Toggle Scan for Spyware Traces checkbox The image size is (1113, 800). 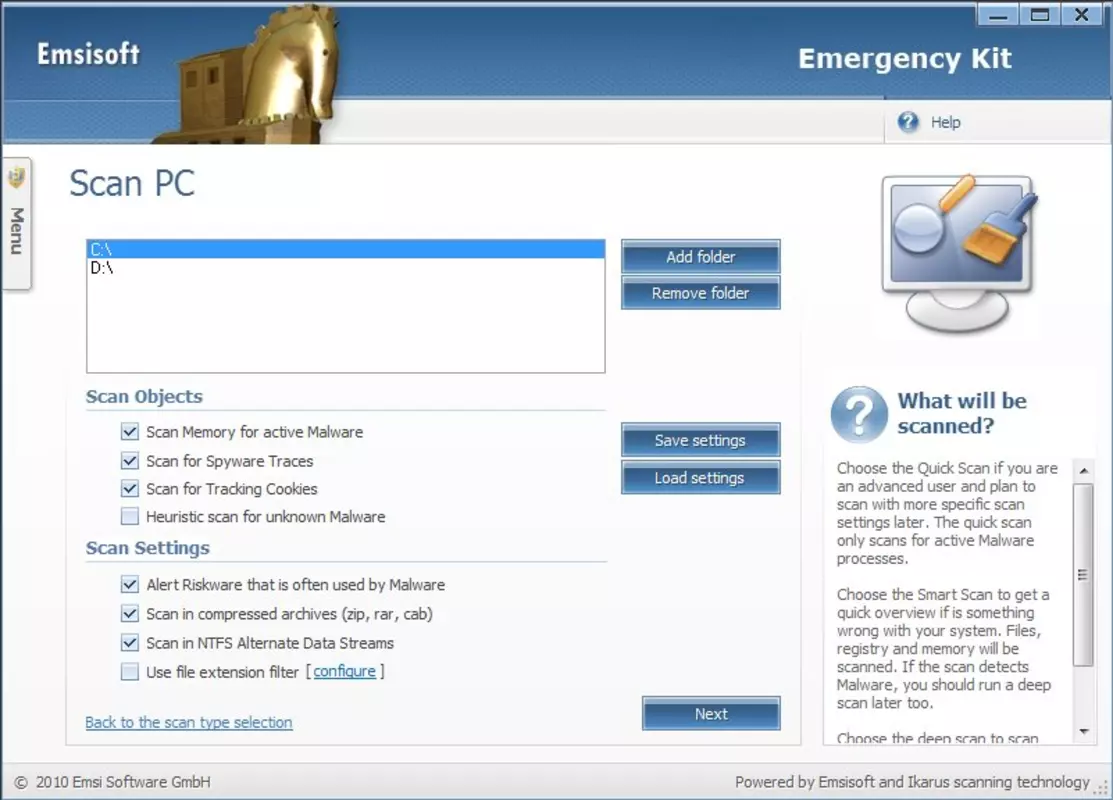pos(129,461)
